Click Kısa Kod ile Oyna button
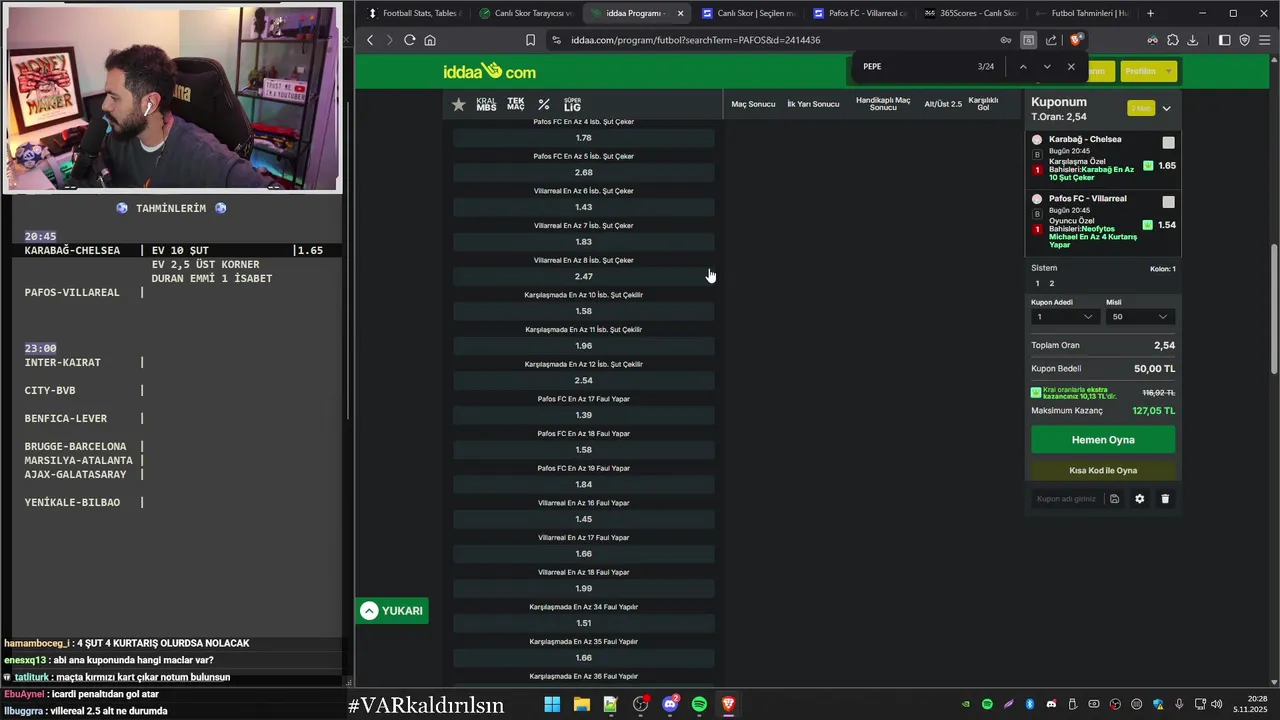The width and height of the screenshot is (1280, 720). click(1103, 470)
